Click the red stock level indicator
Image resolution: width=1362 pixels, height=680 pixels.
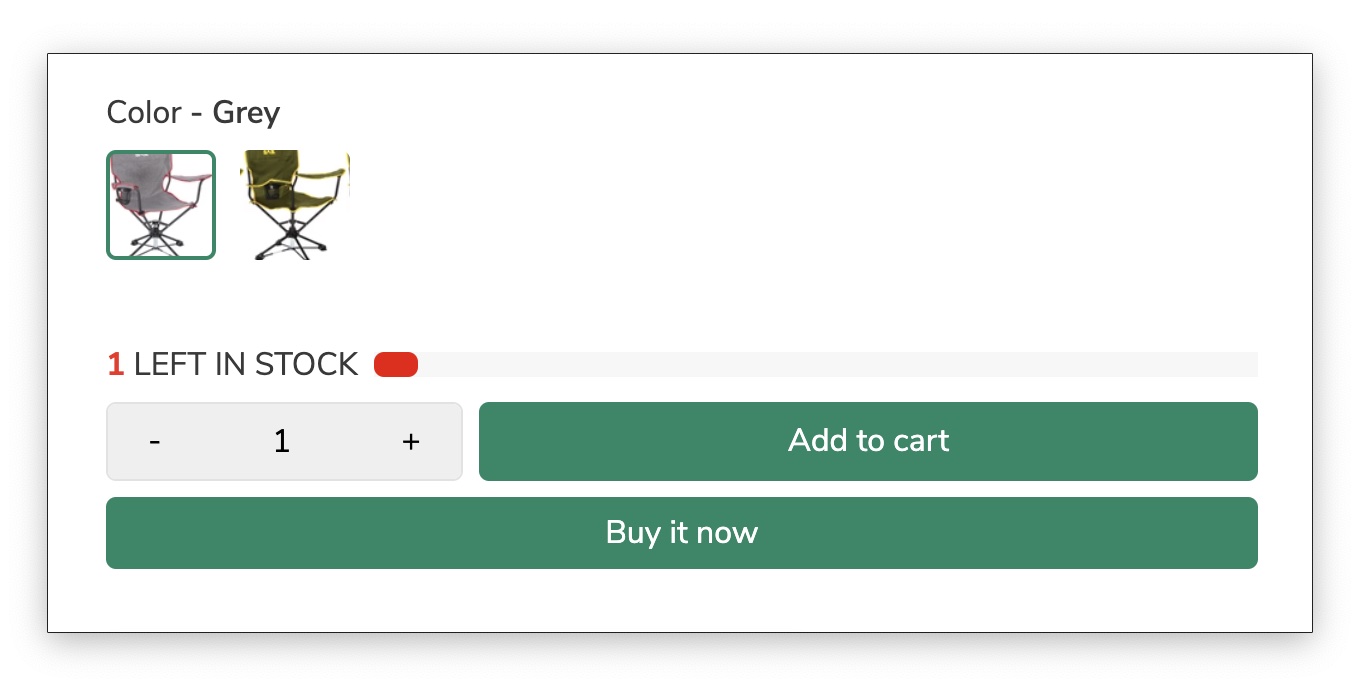tap(396, 365)
